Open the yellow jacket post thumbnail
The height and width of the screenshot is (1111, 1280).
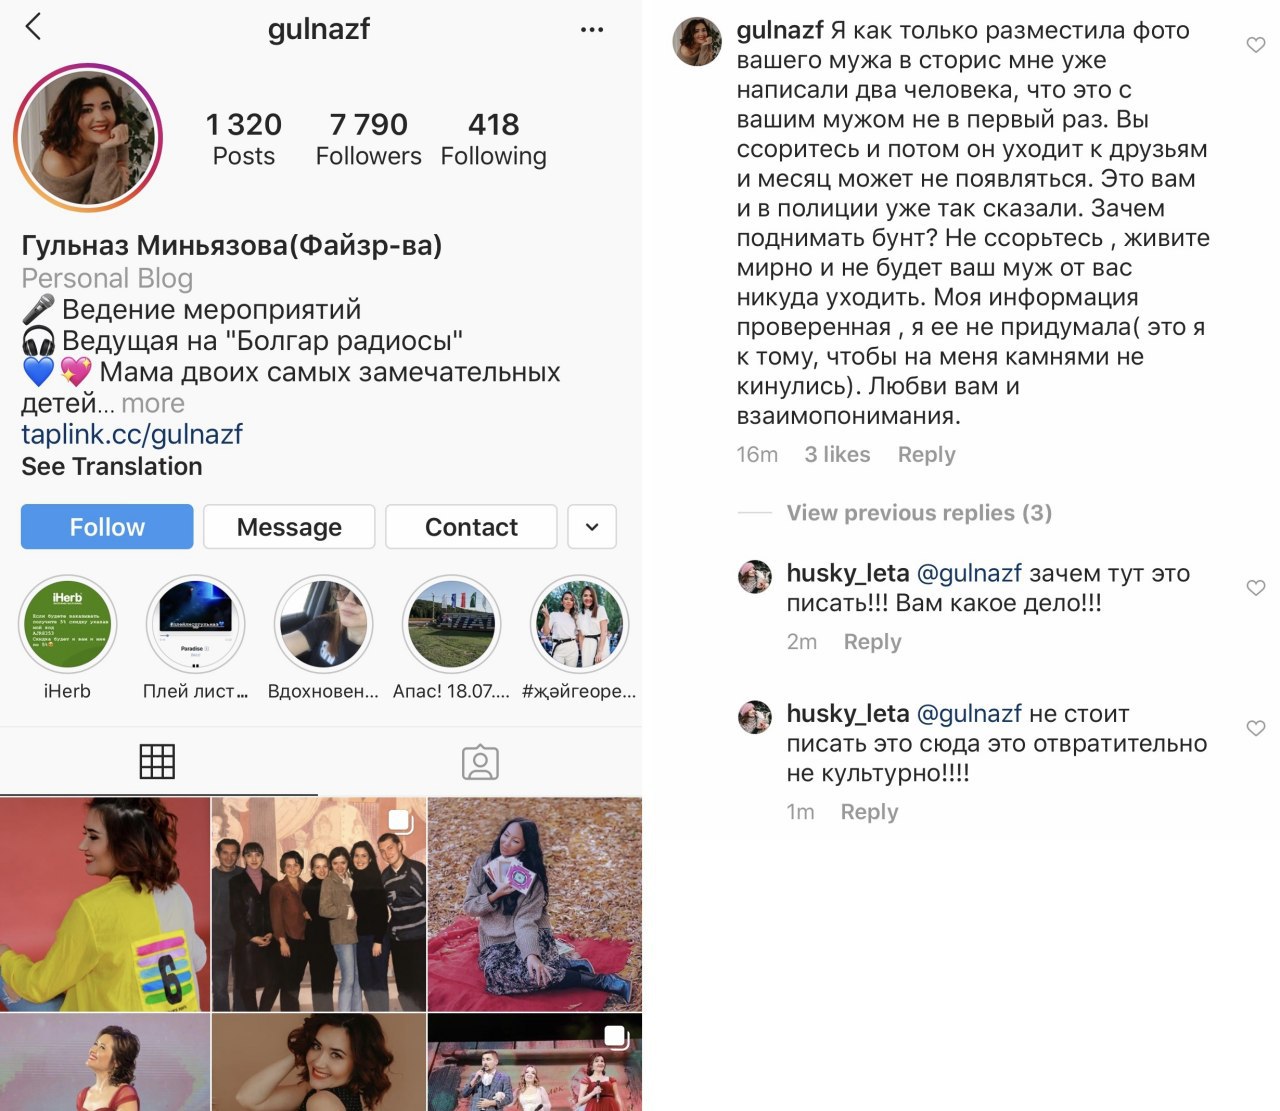pyautogui.click(x=105, y=904)
